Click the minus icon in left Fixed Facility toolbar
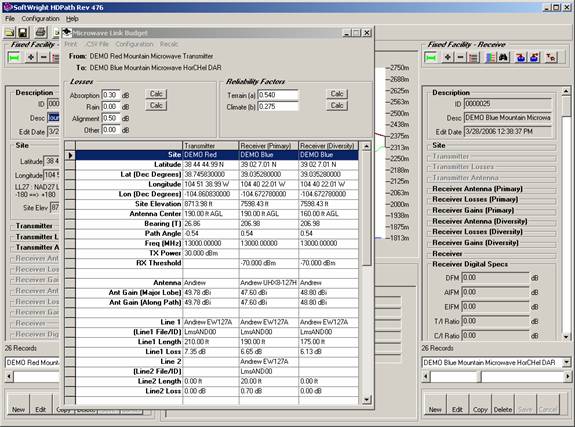This screenshot has height=427, width=575. 43,57
